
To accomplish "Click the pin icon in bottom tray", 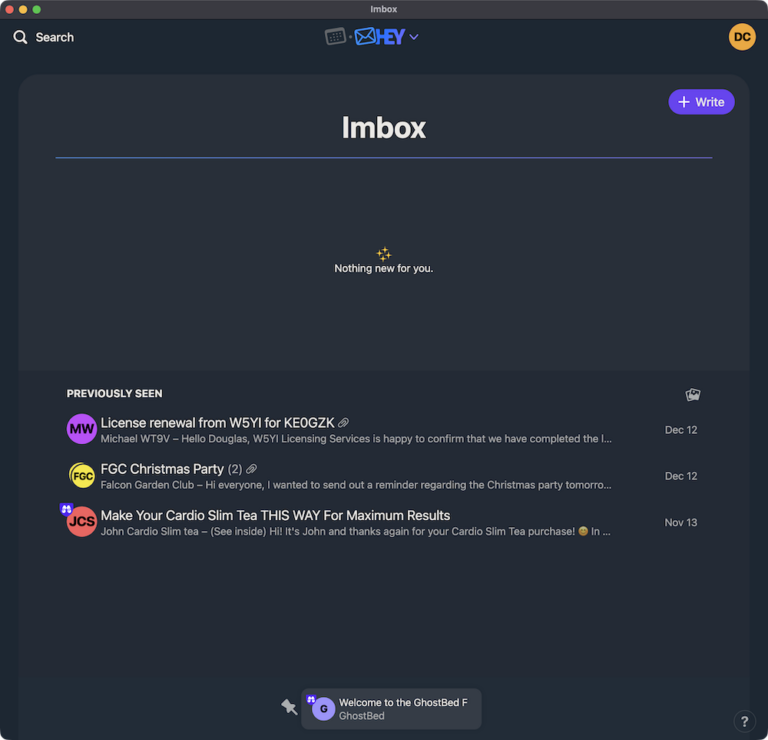I will [x=289, y=707].
